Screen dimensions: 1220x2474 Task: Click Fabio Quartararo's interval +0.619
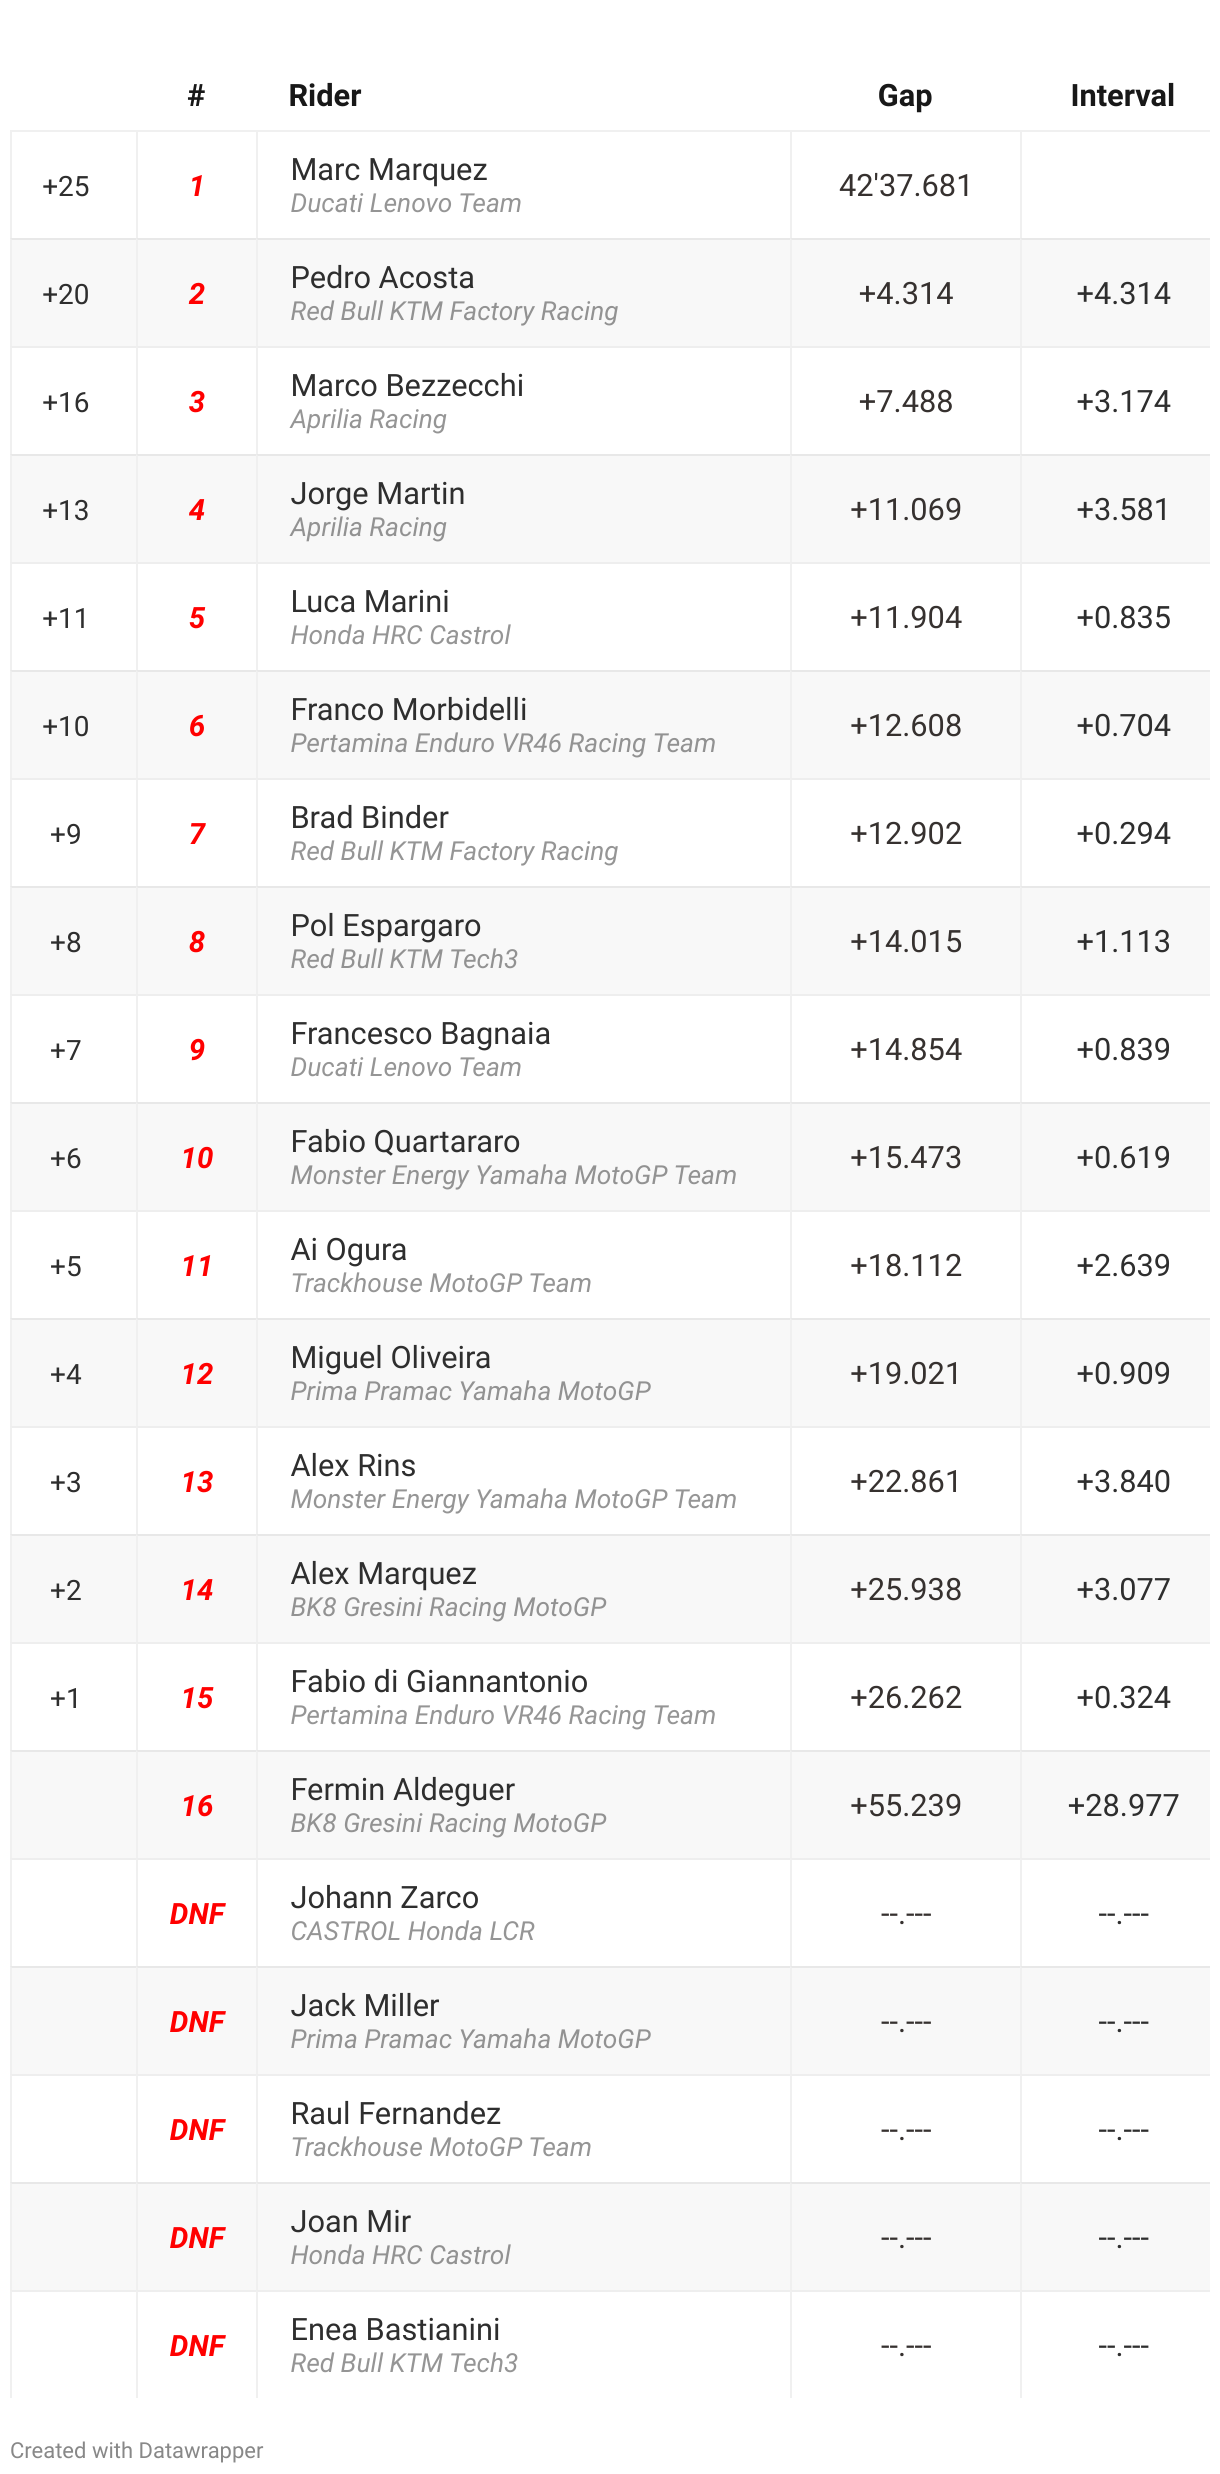1122,1157
